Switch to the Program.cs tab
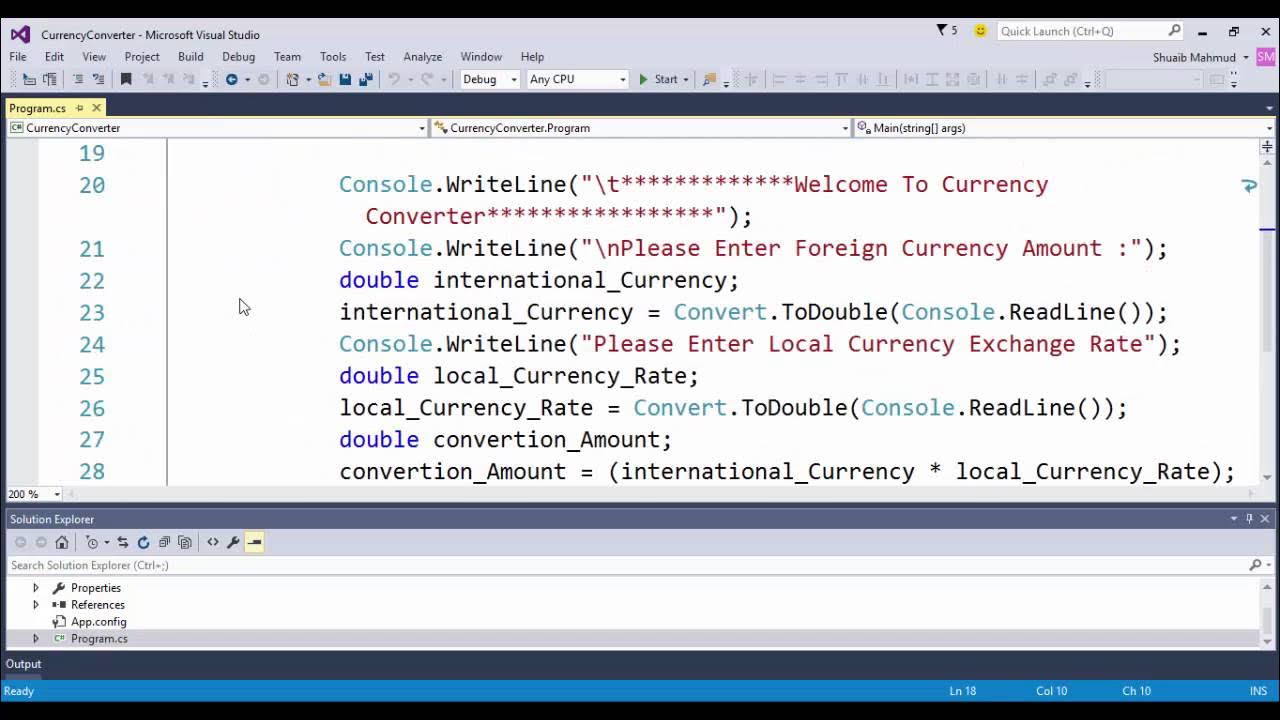 pos(37,107)
